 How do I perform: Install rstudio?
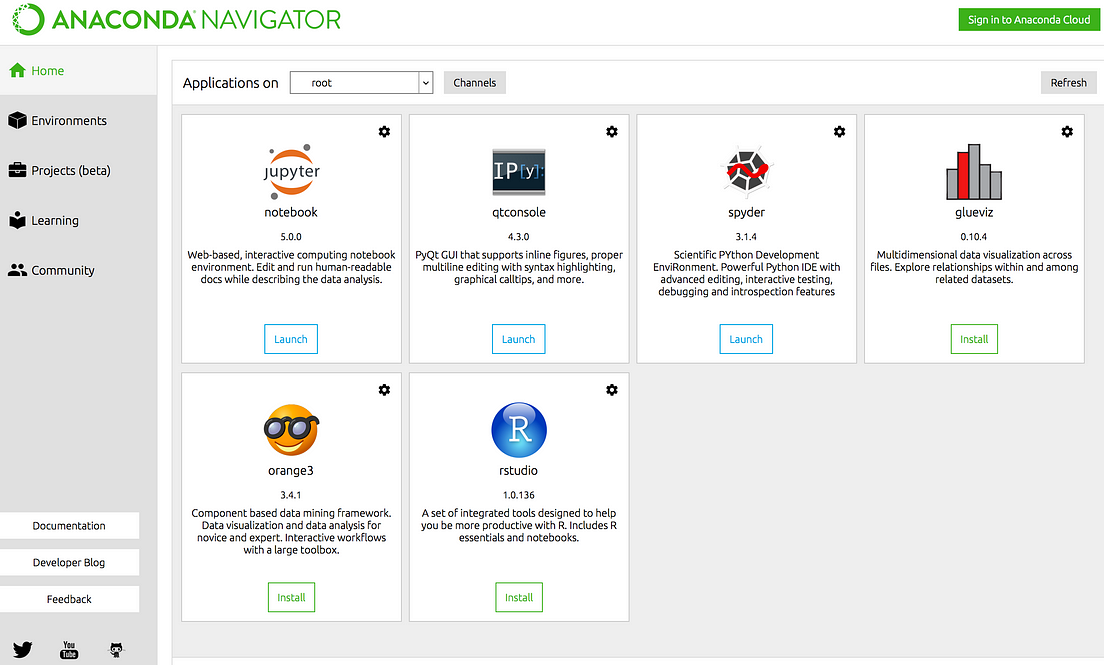pos(519,597)
